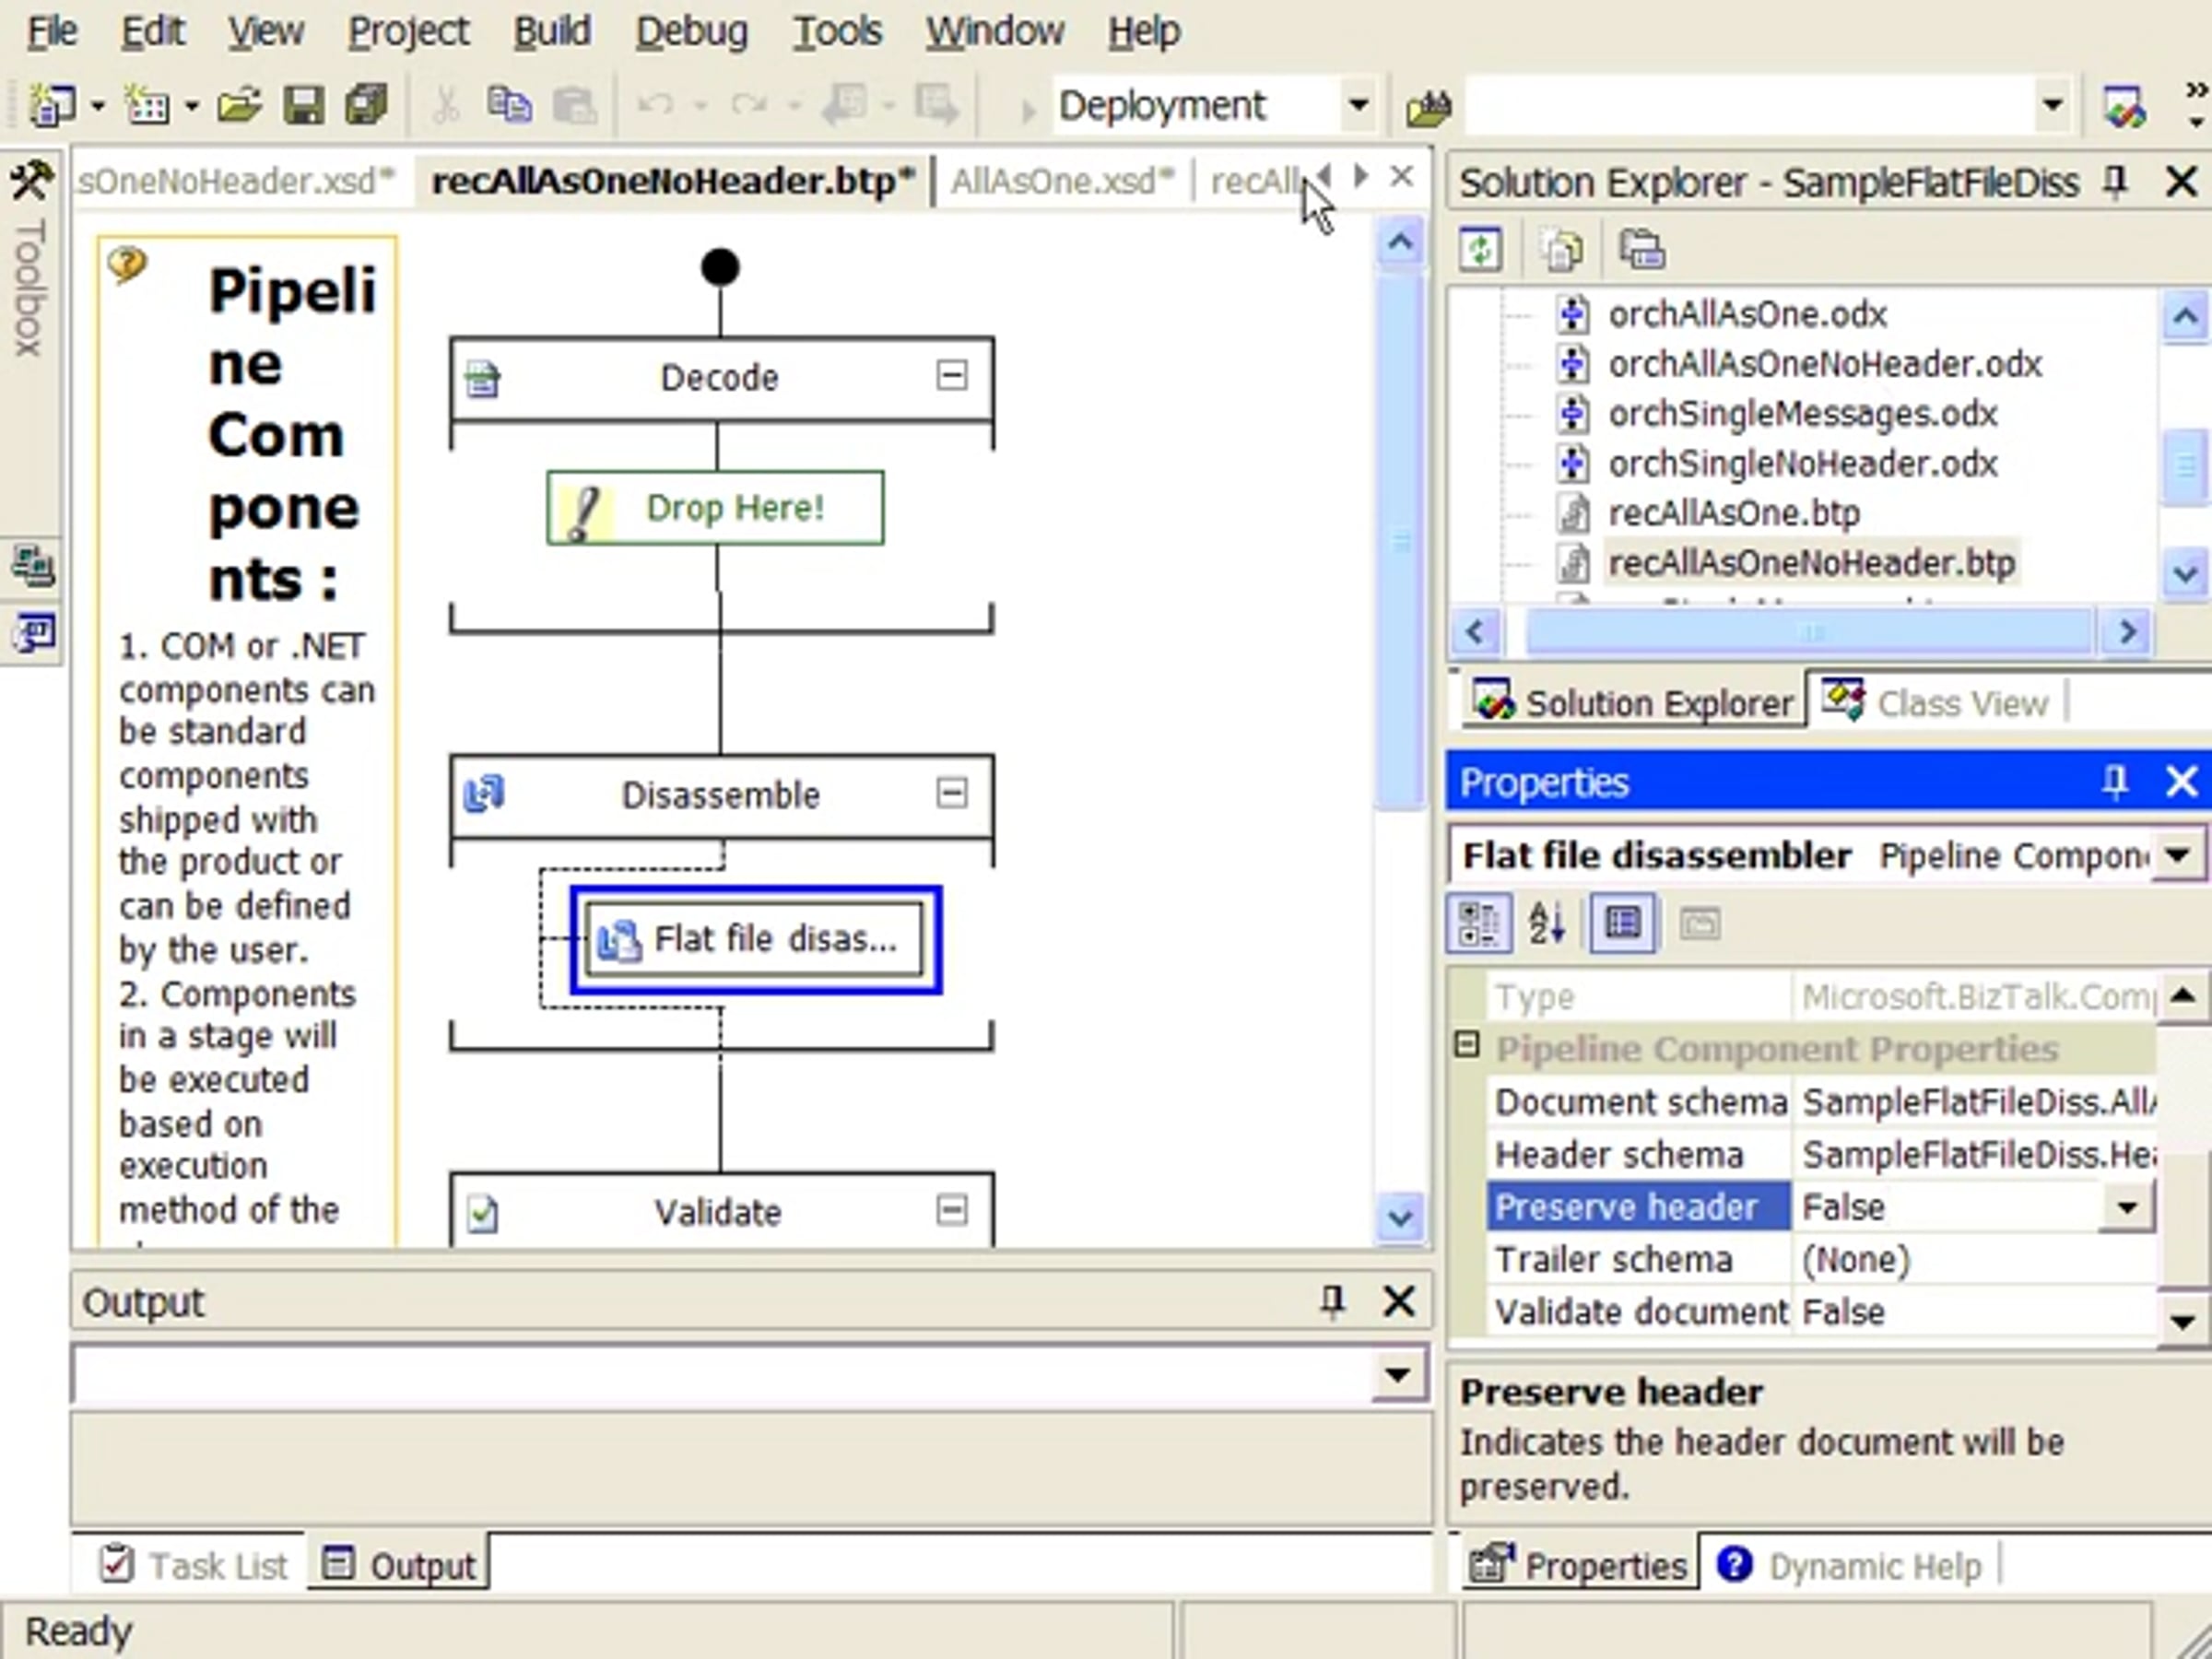
Task: Open the Preserve header value dropdown
Action: [x=2126, y=1207]
